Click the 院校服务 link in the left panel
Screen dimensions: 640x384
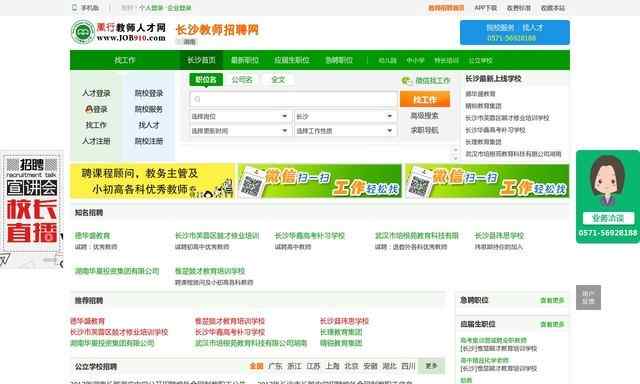click(149, 109)
